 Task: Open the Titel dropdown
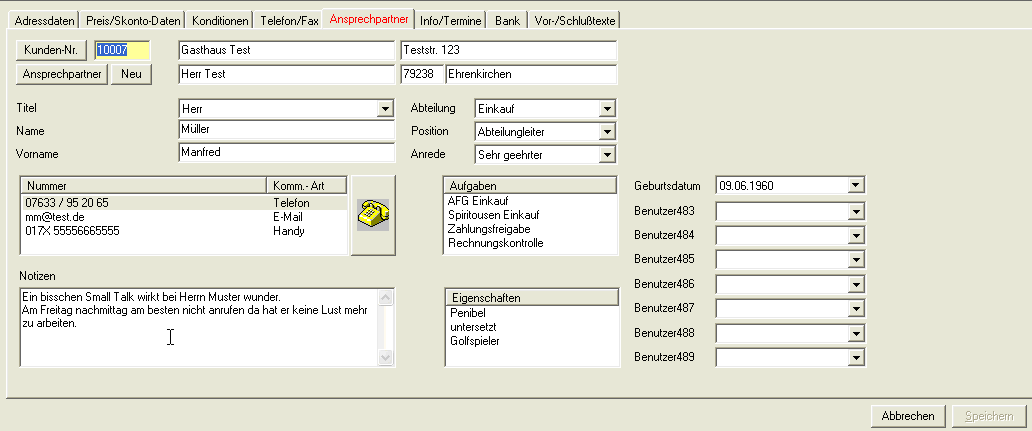click(x=385, y=108)
